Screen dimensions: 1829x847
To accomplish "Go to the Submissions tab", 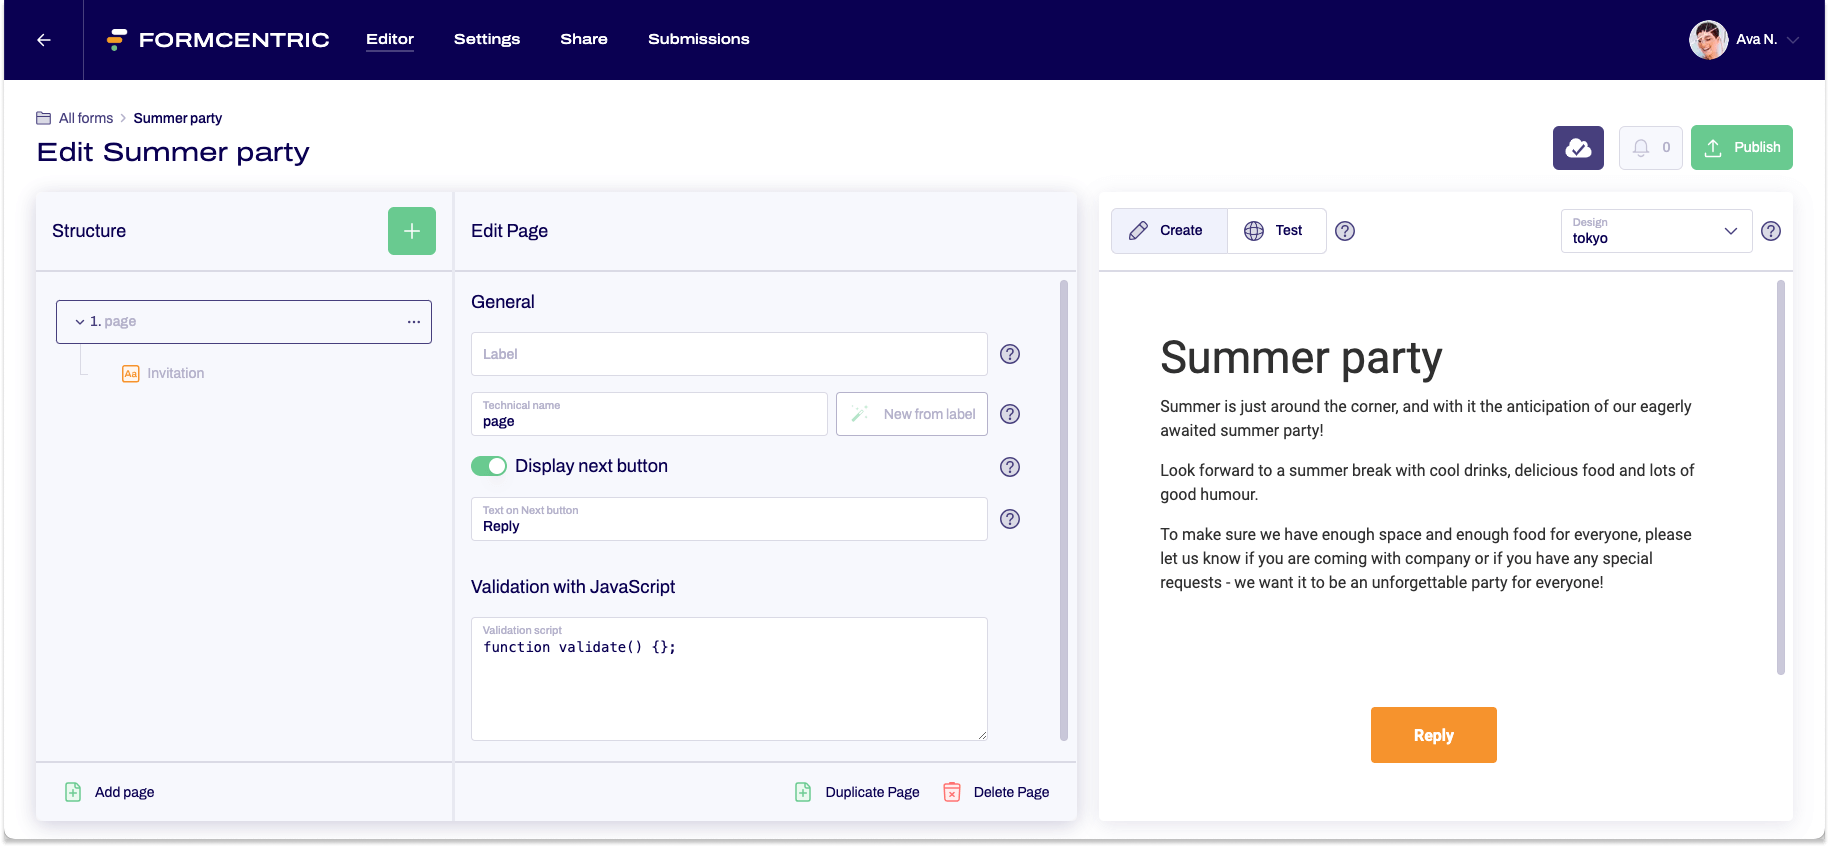I will pos(699,39).
